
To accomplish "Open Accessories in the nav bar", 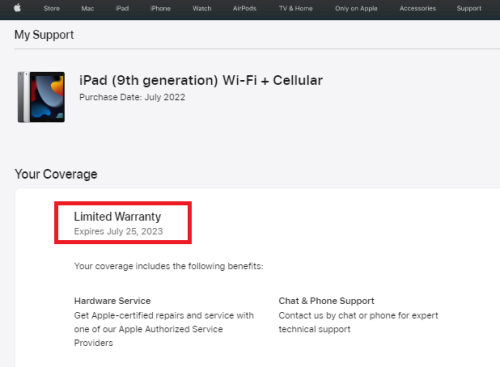I will (x=418, y=9).
